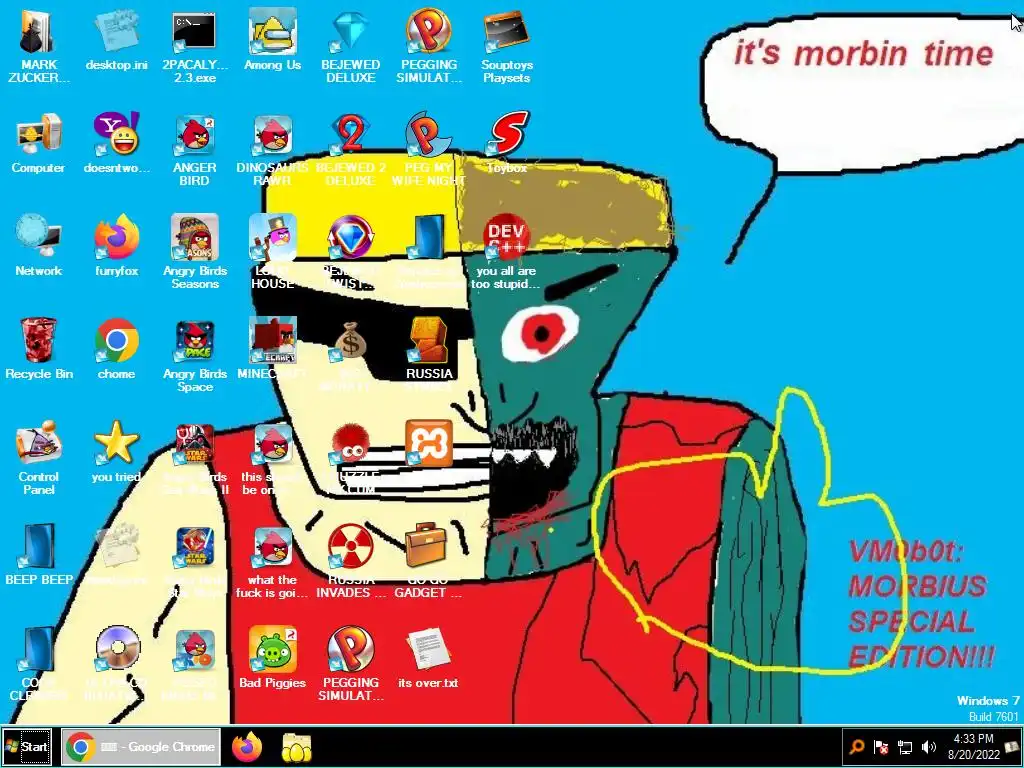Select the desktop.ini file icon
Viewport: 1024px width, 768px height.
click(116, 33)
